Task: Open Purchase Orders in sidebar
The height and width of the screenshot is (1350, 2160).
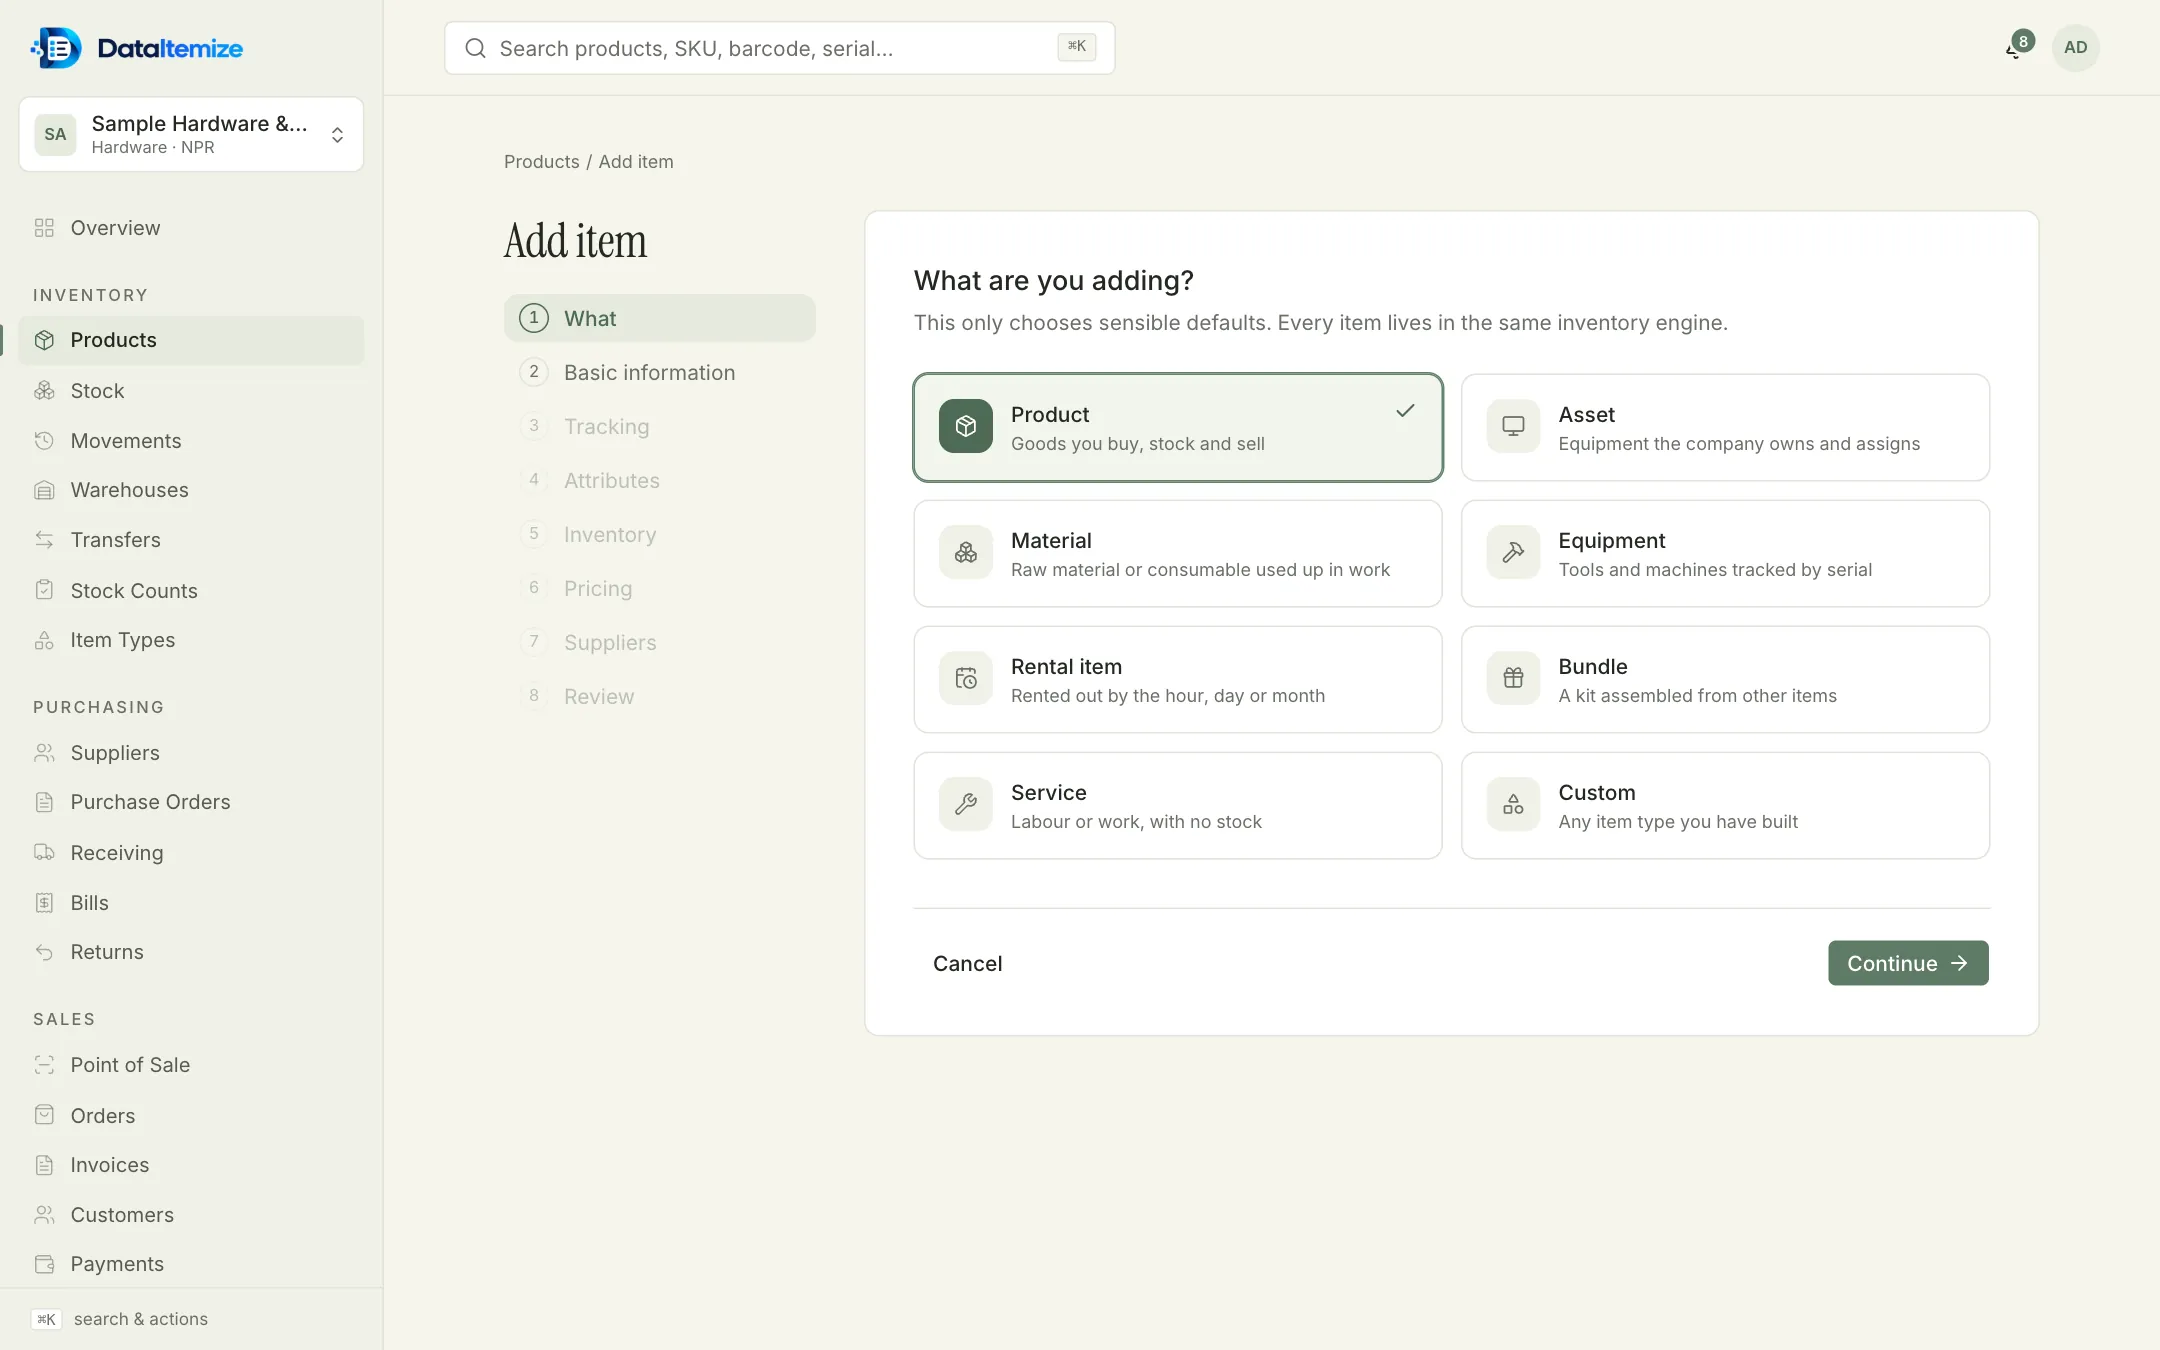Action: point(191,802)
